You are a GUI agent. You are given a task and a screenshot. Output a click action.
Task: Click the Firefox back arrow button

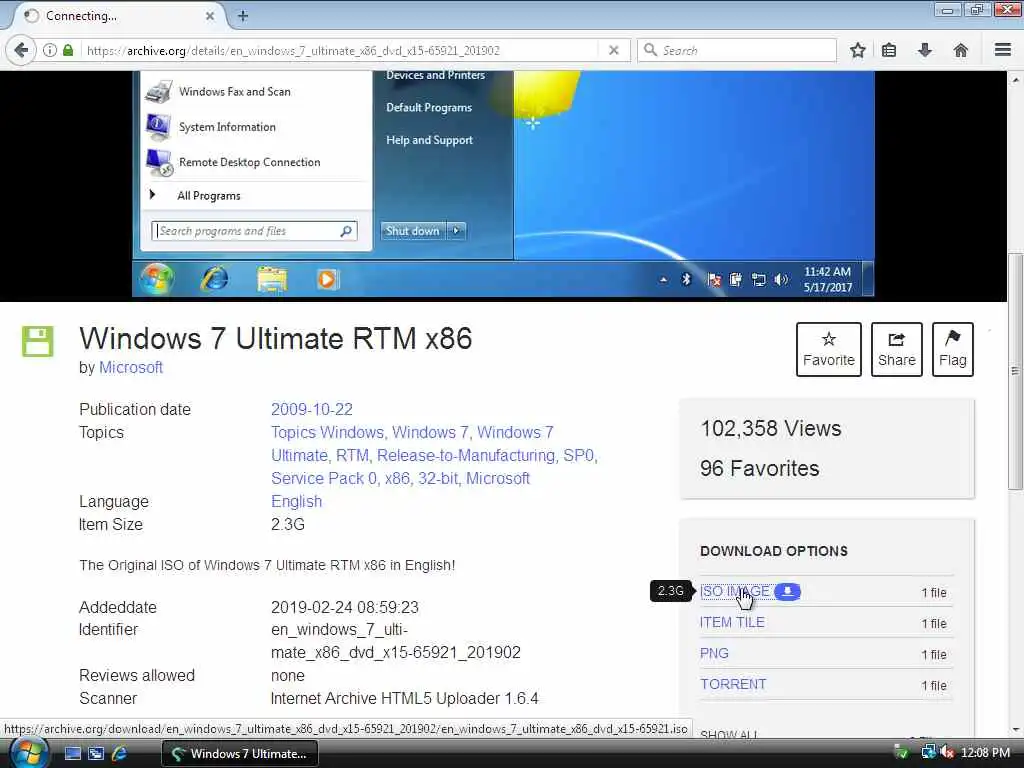pos(21,50)
